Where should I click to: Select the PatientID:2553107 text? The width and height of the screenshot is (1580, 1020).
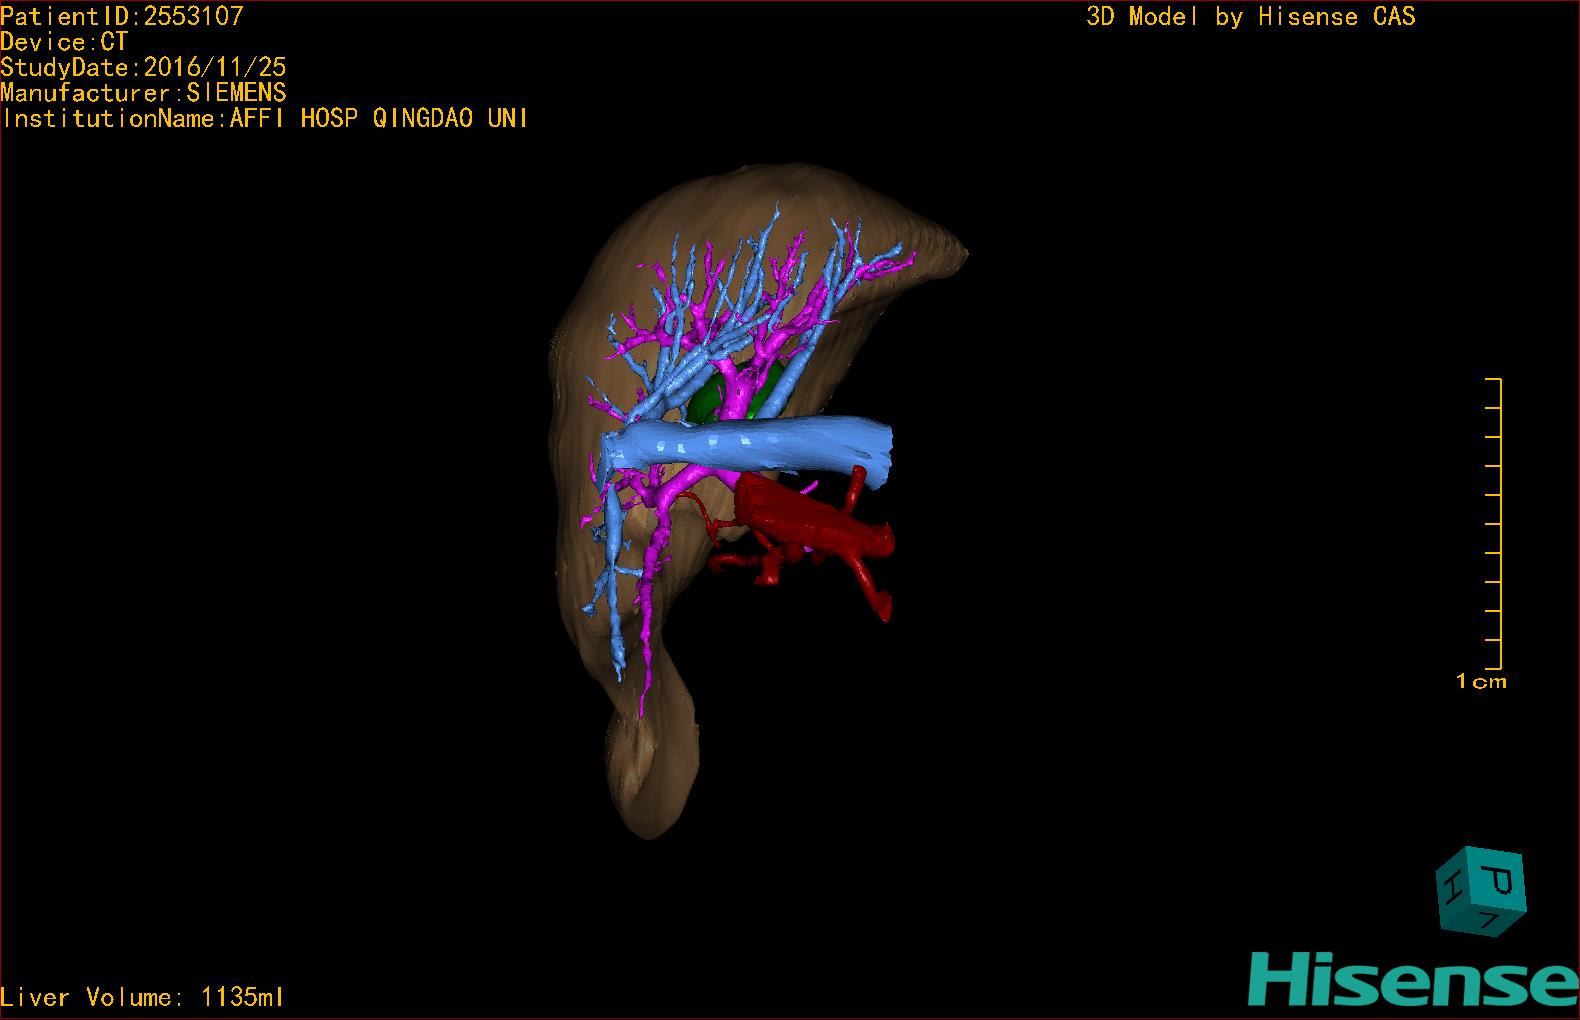pos(122,16)
